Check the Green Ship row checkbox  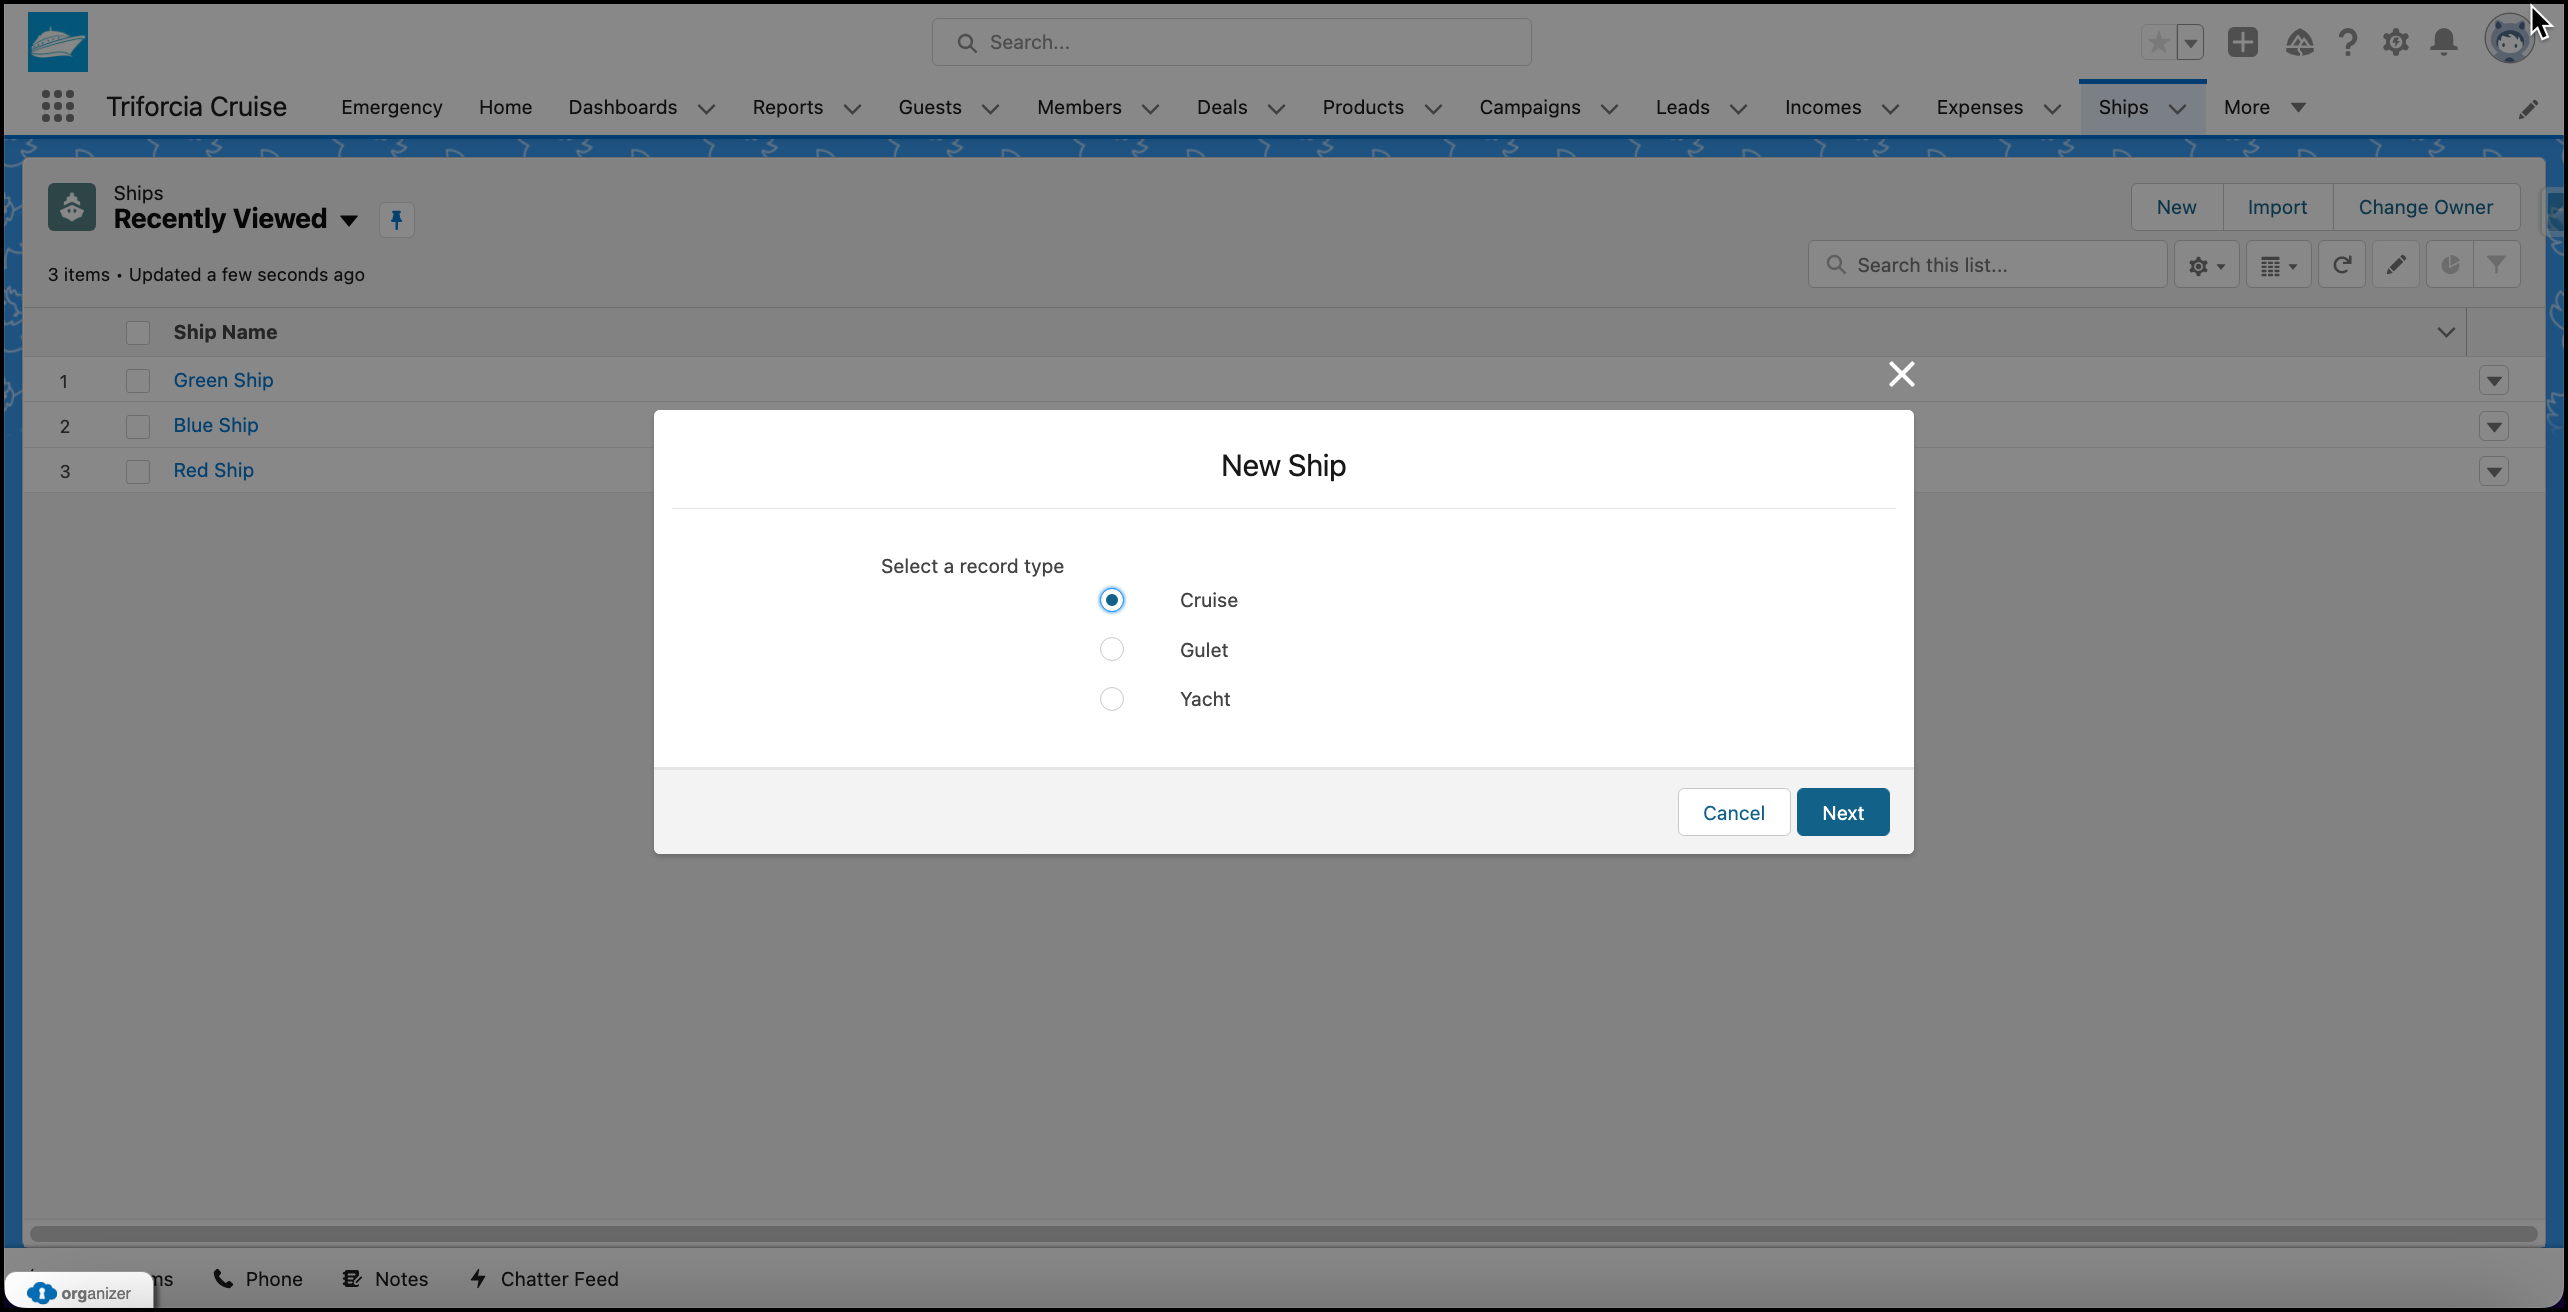point(138,380)
